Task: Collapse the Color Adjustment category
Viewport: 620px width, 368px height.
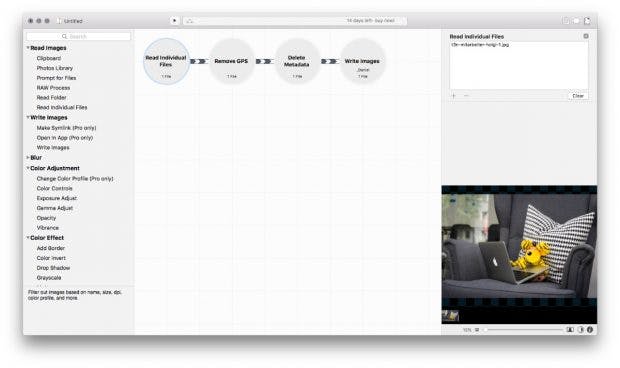Action: 28,168
